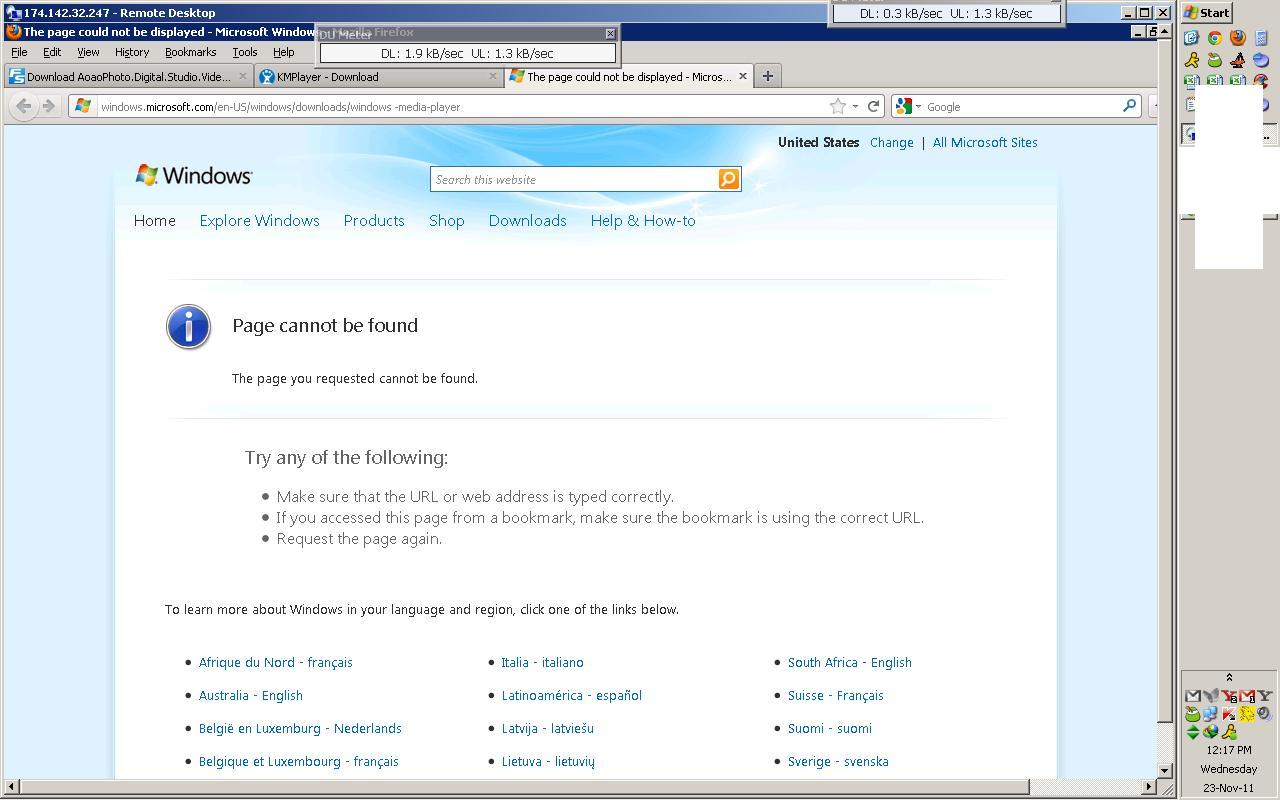Open the globe download manager tray icon
This screenshot has width=1280, height=800.
(x=1211, y=732)
